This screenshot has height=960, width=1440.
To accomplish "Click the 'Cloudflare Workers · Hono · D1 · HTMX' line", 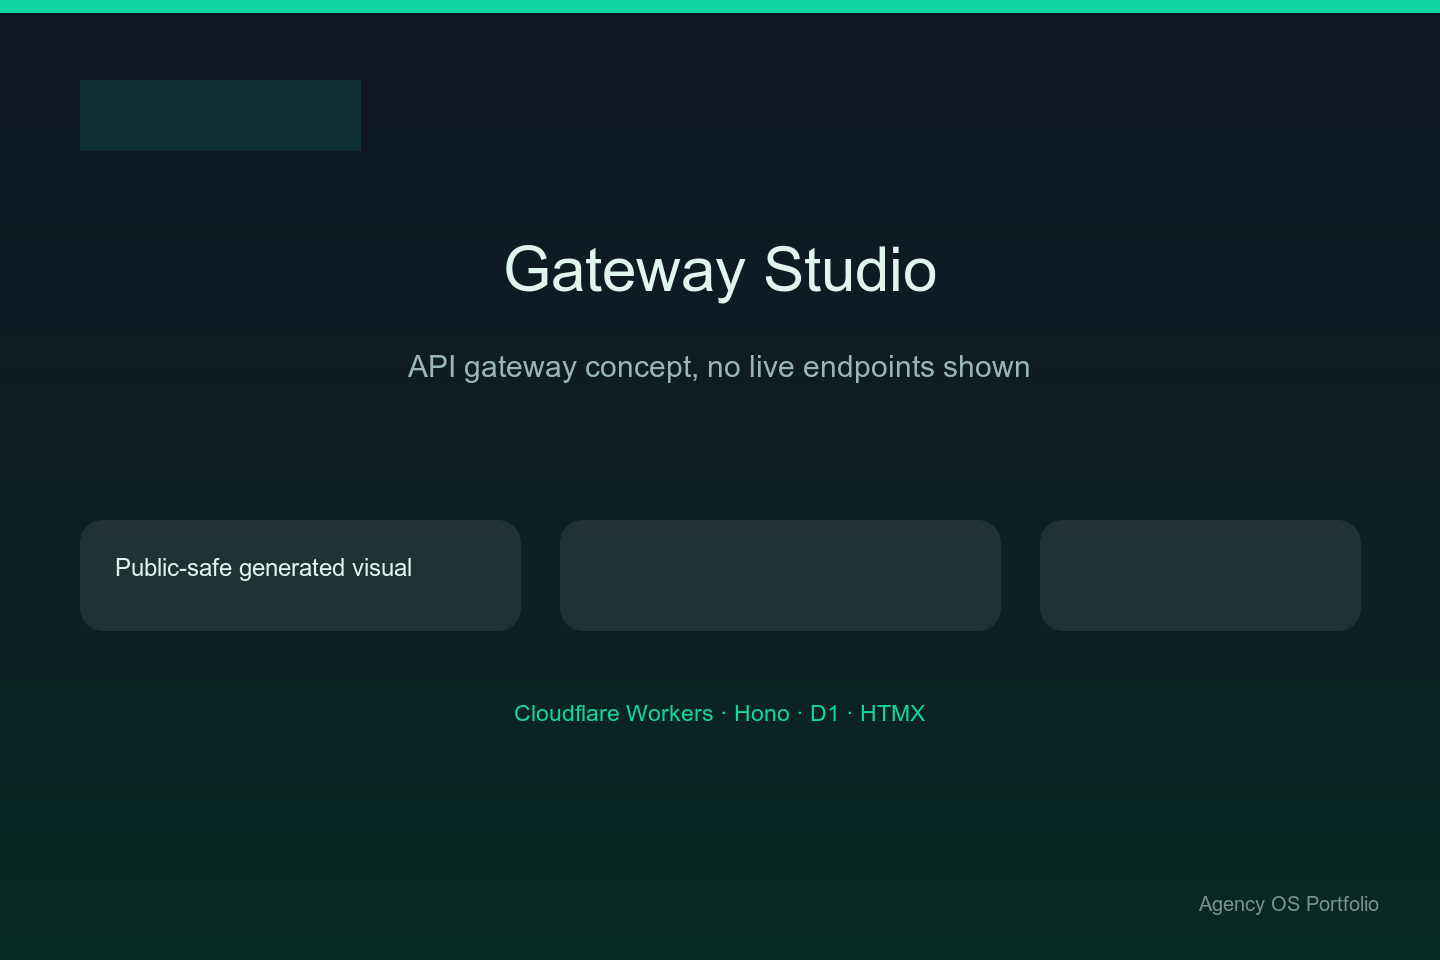I will pos(720,713).
